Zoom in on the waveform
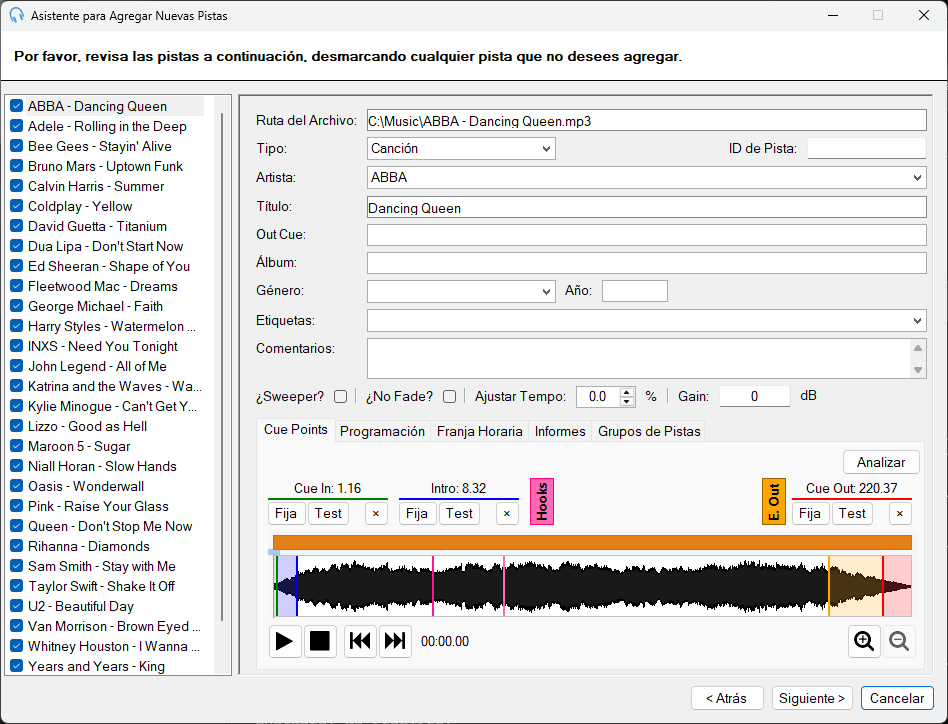 (x=864, y=641)
